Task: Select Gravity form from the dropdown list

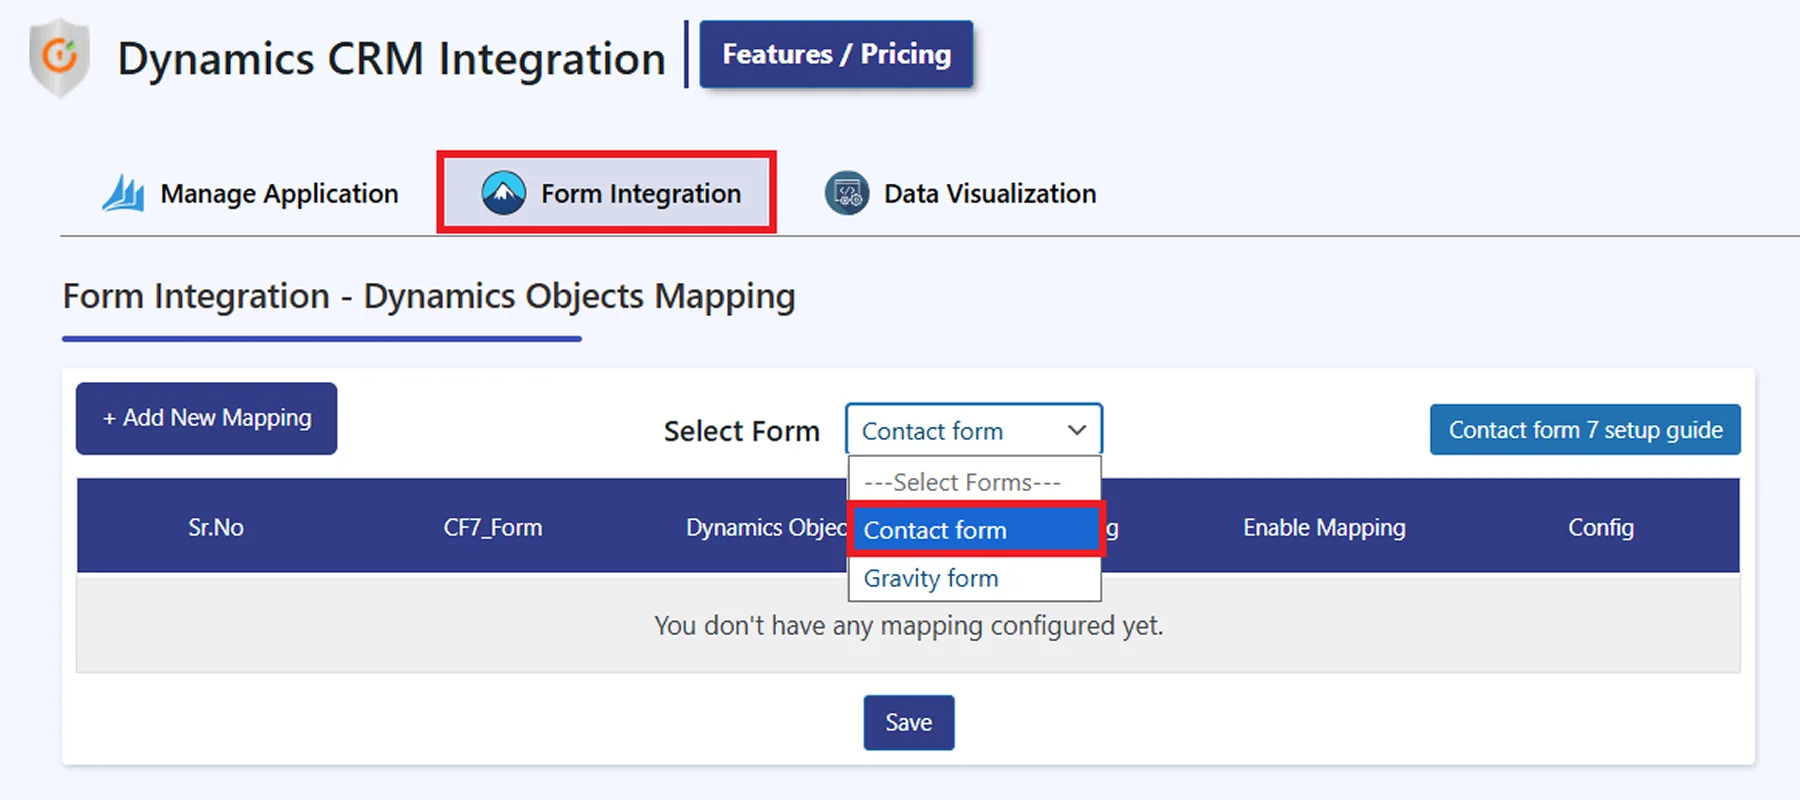Action: click(x=975, y=578)
